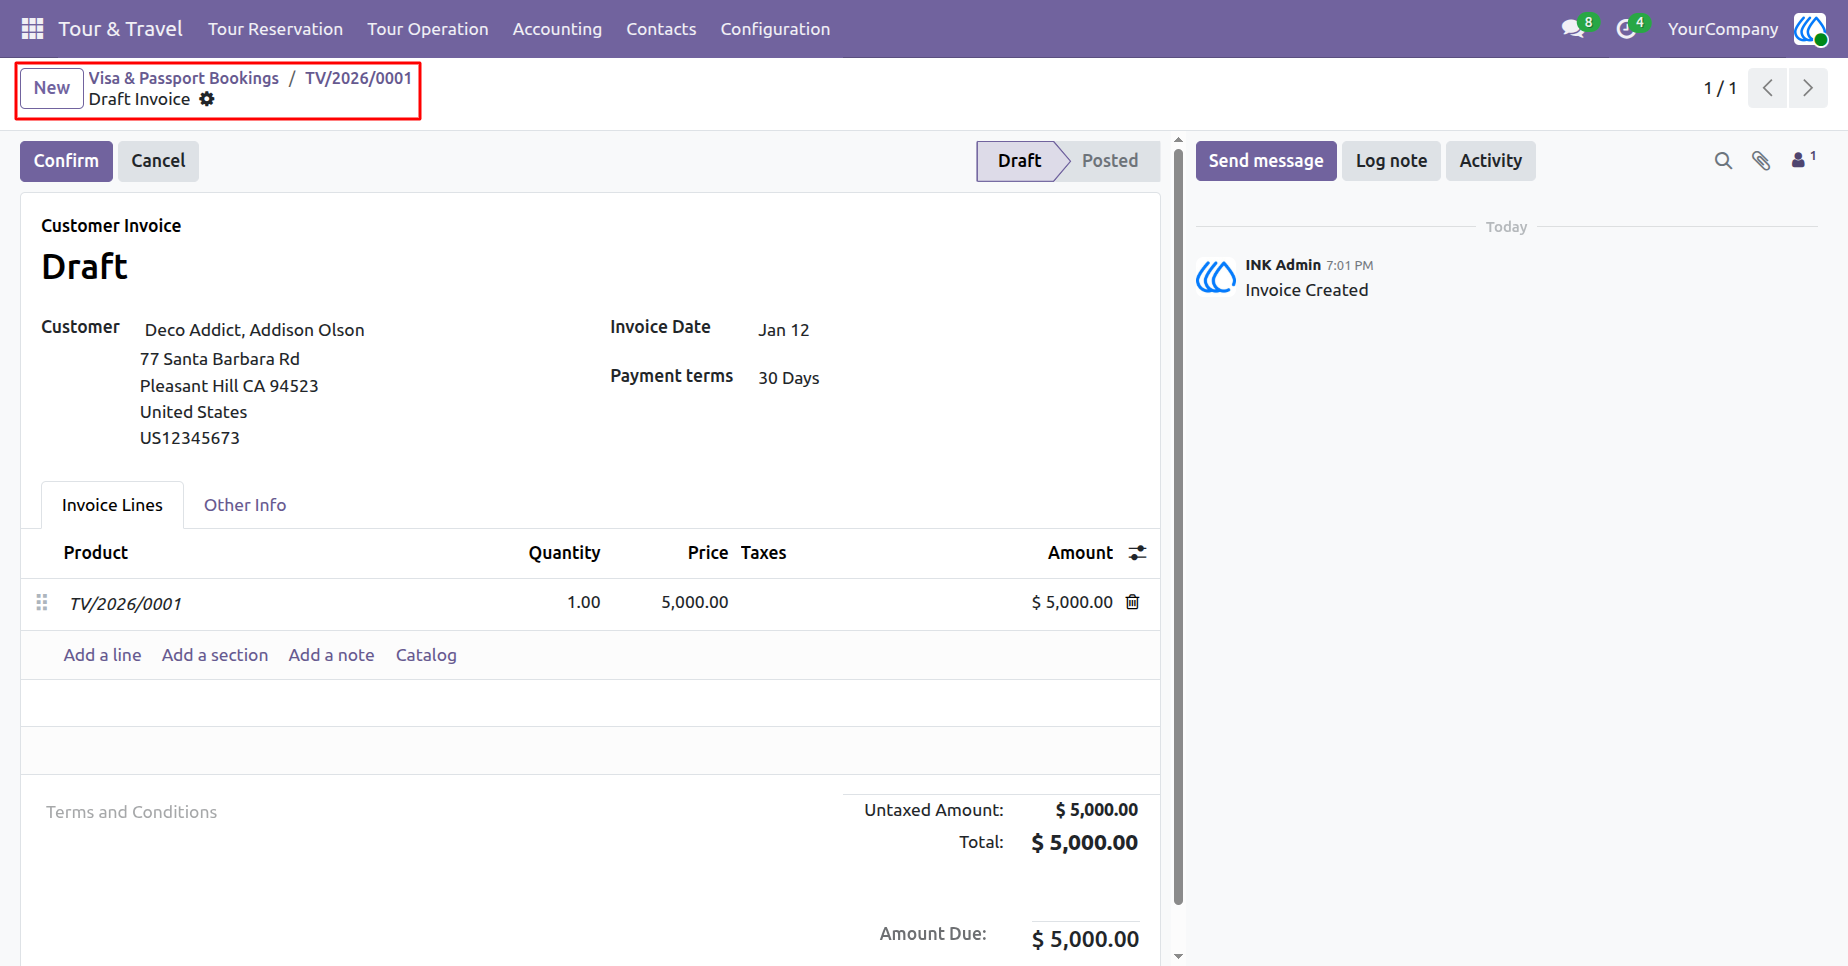1848x966 pixels.
Task: Click Add a section link
Action: pos(215,655)
